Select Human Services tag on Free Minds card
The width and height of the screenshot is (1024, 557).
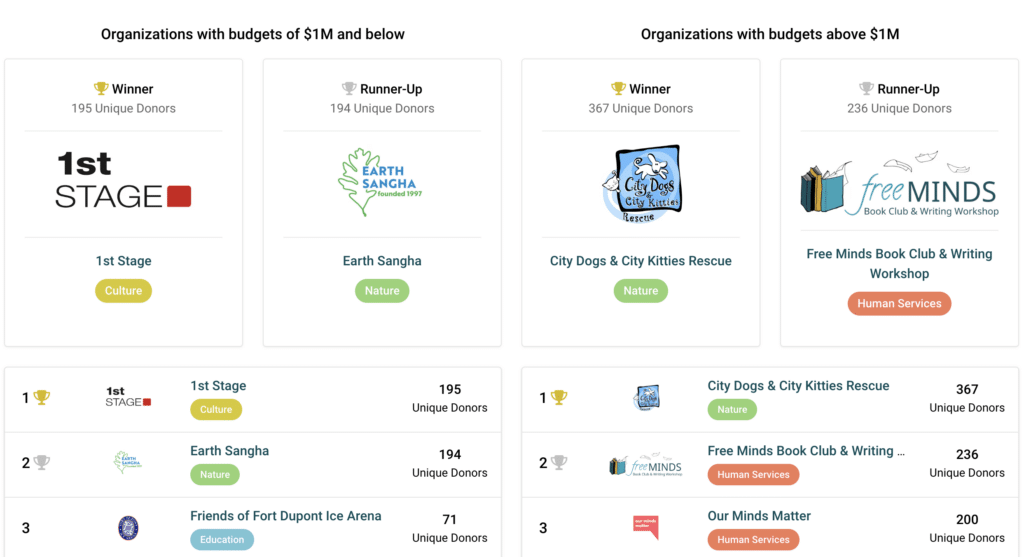[x=899, y=304]
